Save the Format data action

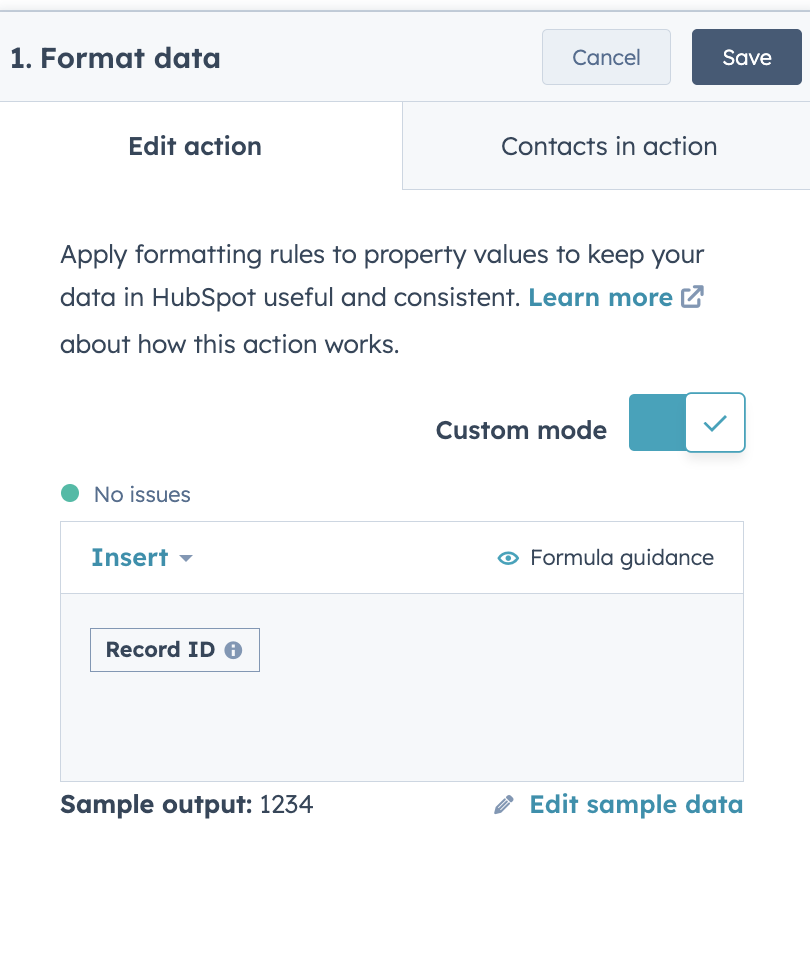(746, 57)
